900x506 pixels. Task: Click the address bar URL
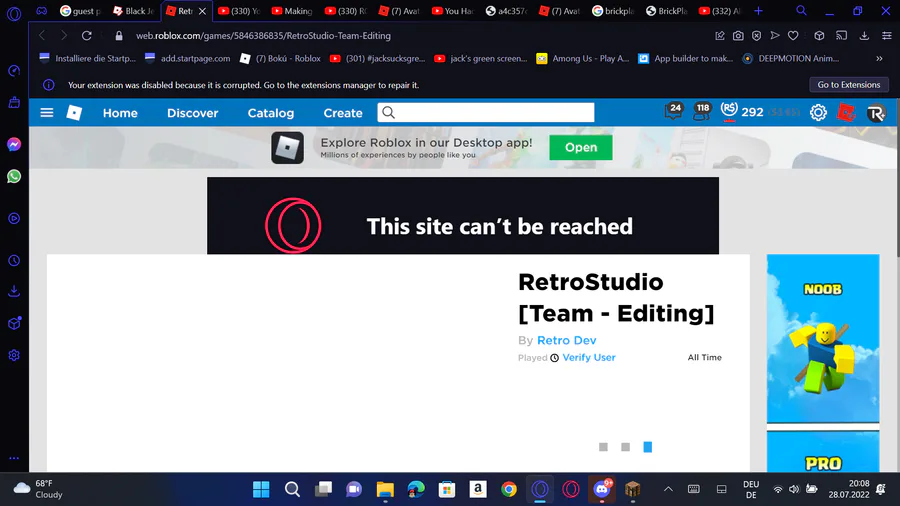(263, 36)
